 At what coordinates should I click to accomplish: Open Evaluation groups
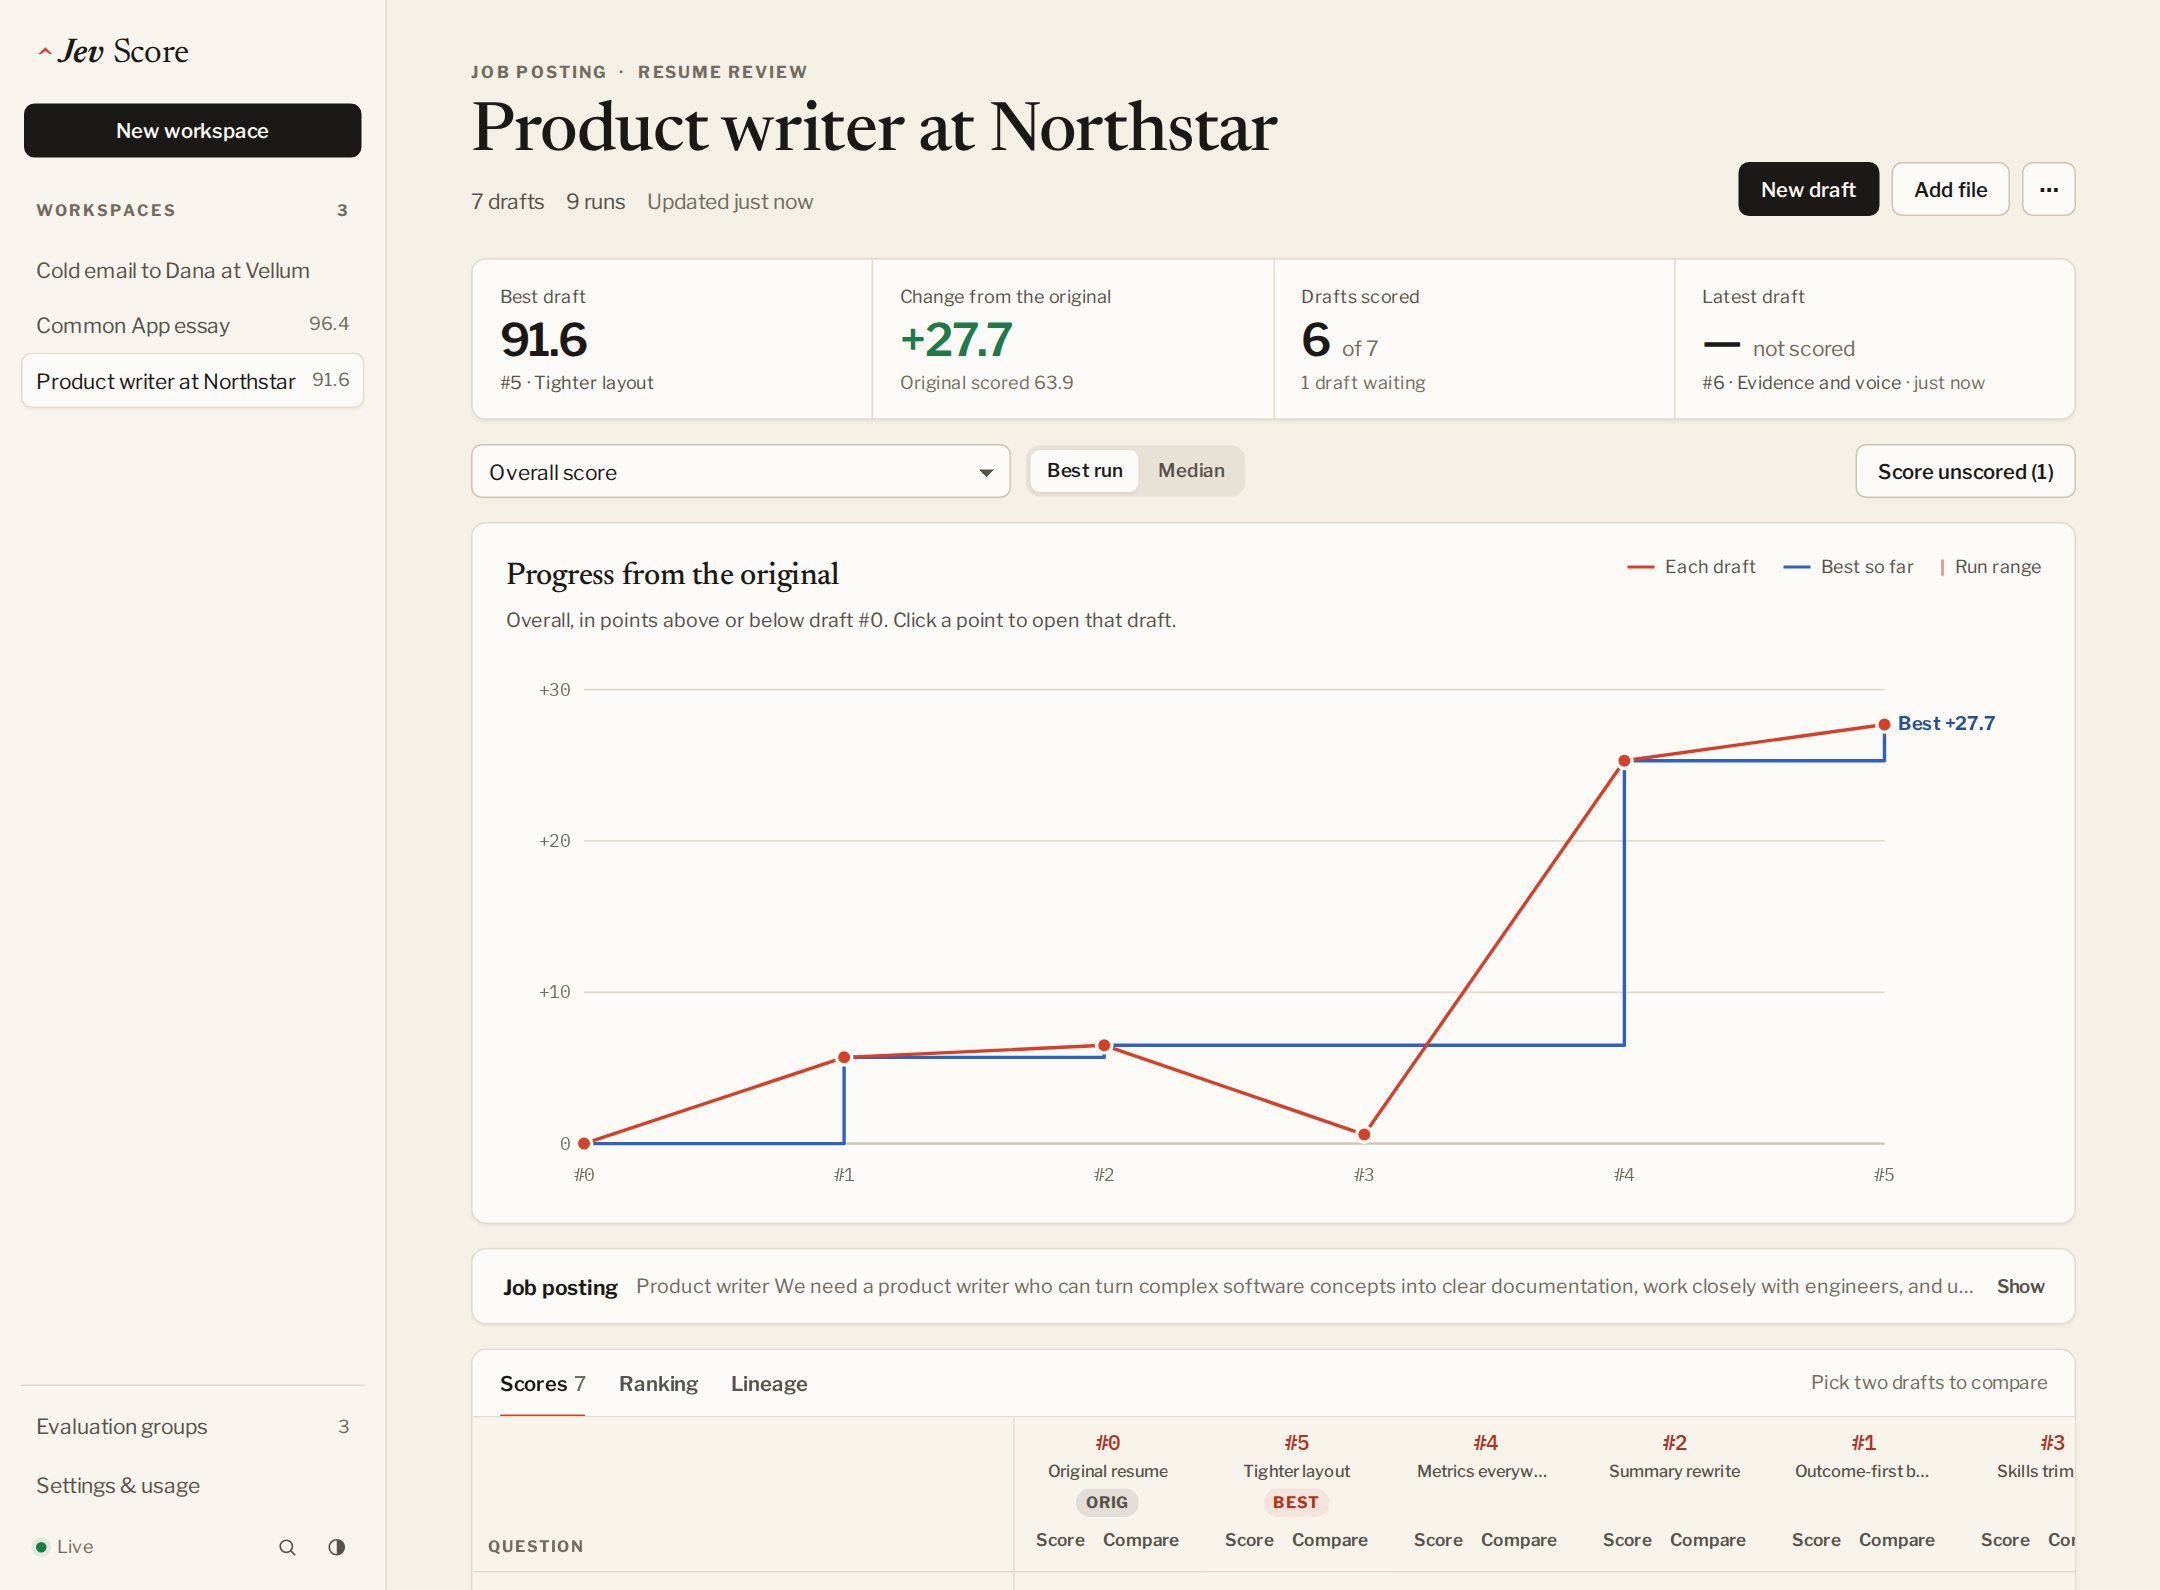pyautogui.click(x=193, y=1426)
